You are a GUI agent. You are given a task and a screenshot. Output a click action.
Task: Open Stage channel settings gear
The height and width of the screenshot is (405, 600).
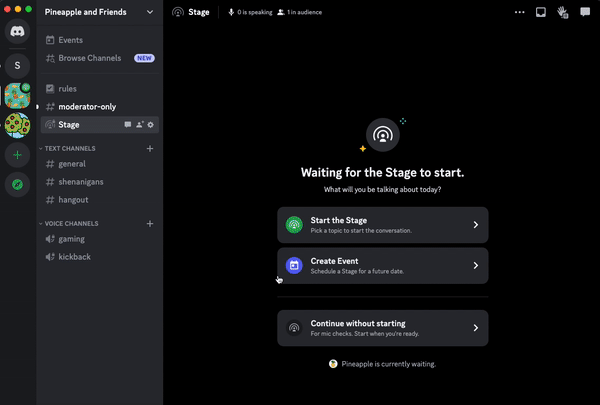tap(151, 125)
